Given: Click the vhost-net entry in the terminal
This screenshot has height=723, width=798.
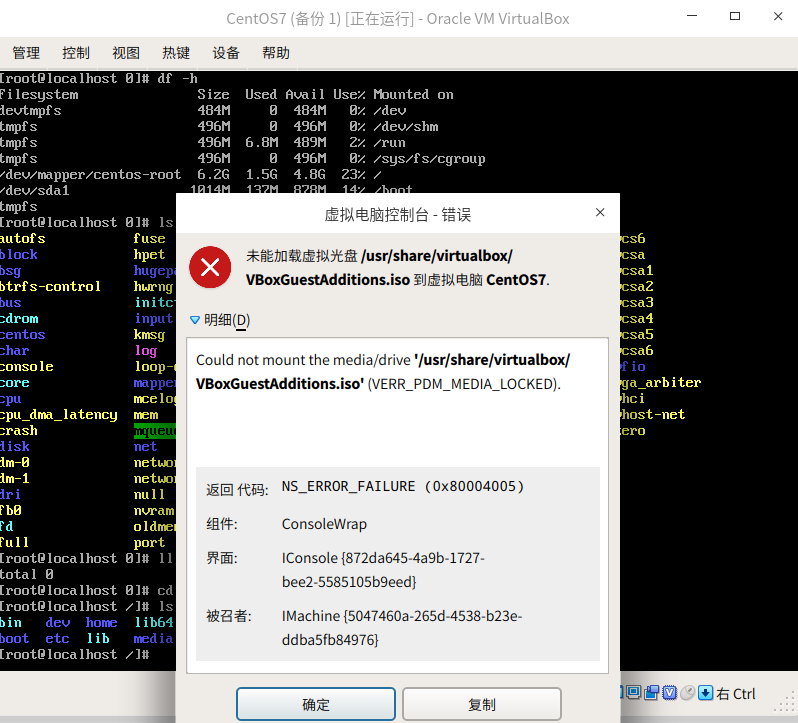Looking at the screenshot, I should coord(652,415).
